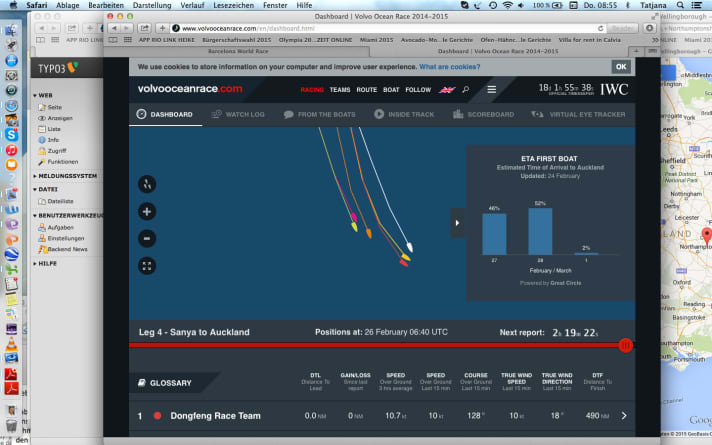Open the 'What are cookies?' link
Viewport: 712px width, 445px height.
click(x=450, y=67)
